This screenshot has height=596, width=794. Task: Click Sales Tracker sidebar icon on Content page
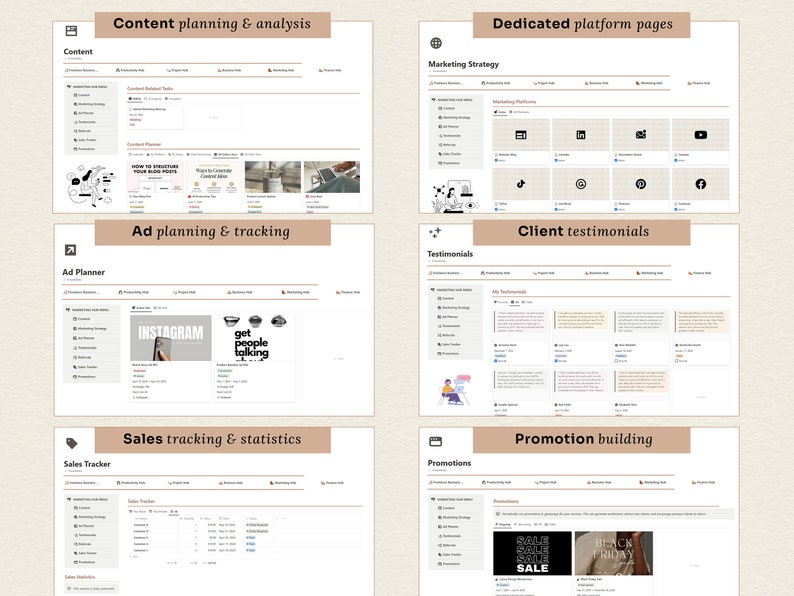pyautogui.click(x=75, y=140)
